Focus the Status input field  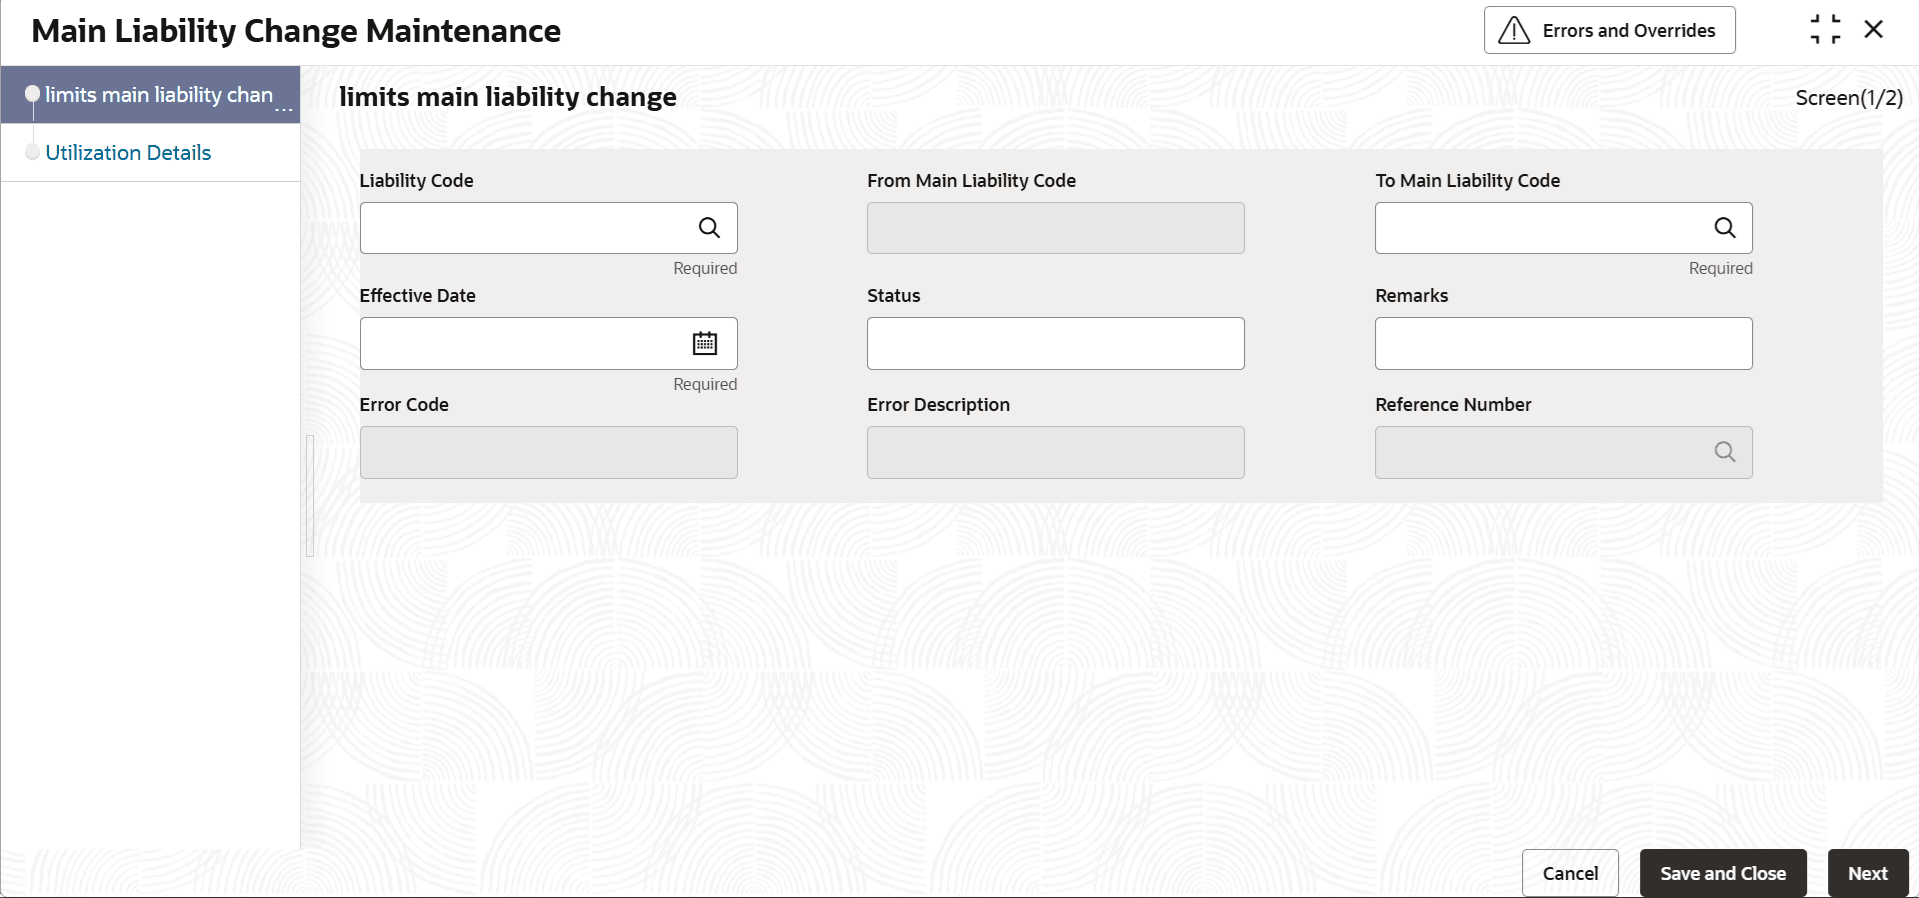(x=1055, y=344)
